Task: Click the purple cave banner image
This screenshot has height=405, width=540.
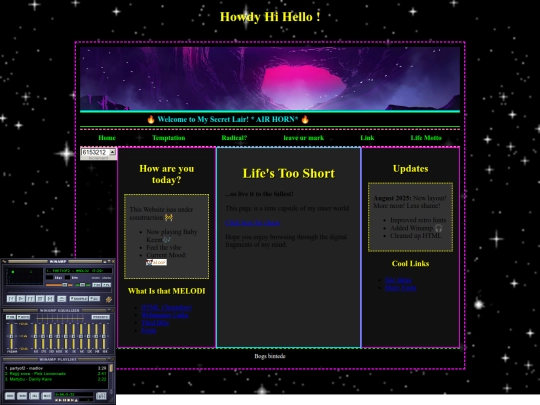Action: tap(270, 79)
